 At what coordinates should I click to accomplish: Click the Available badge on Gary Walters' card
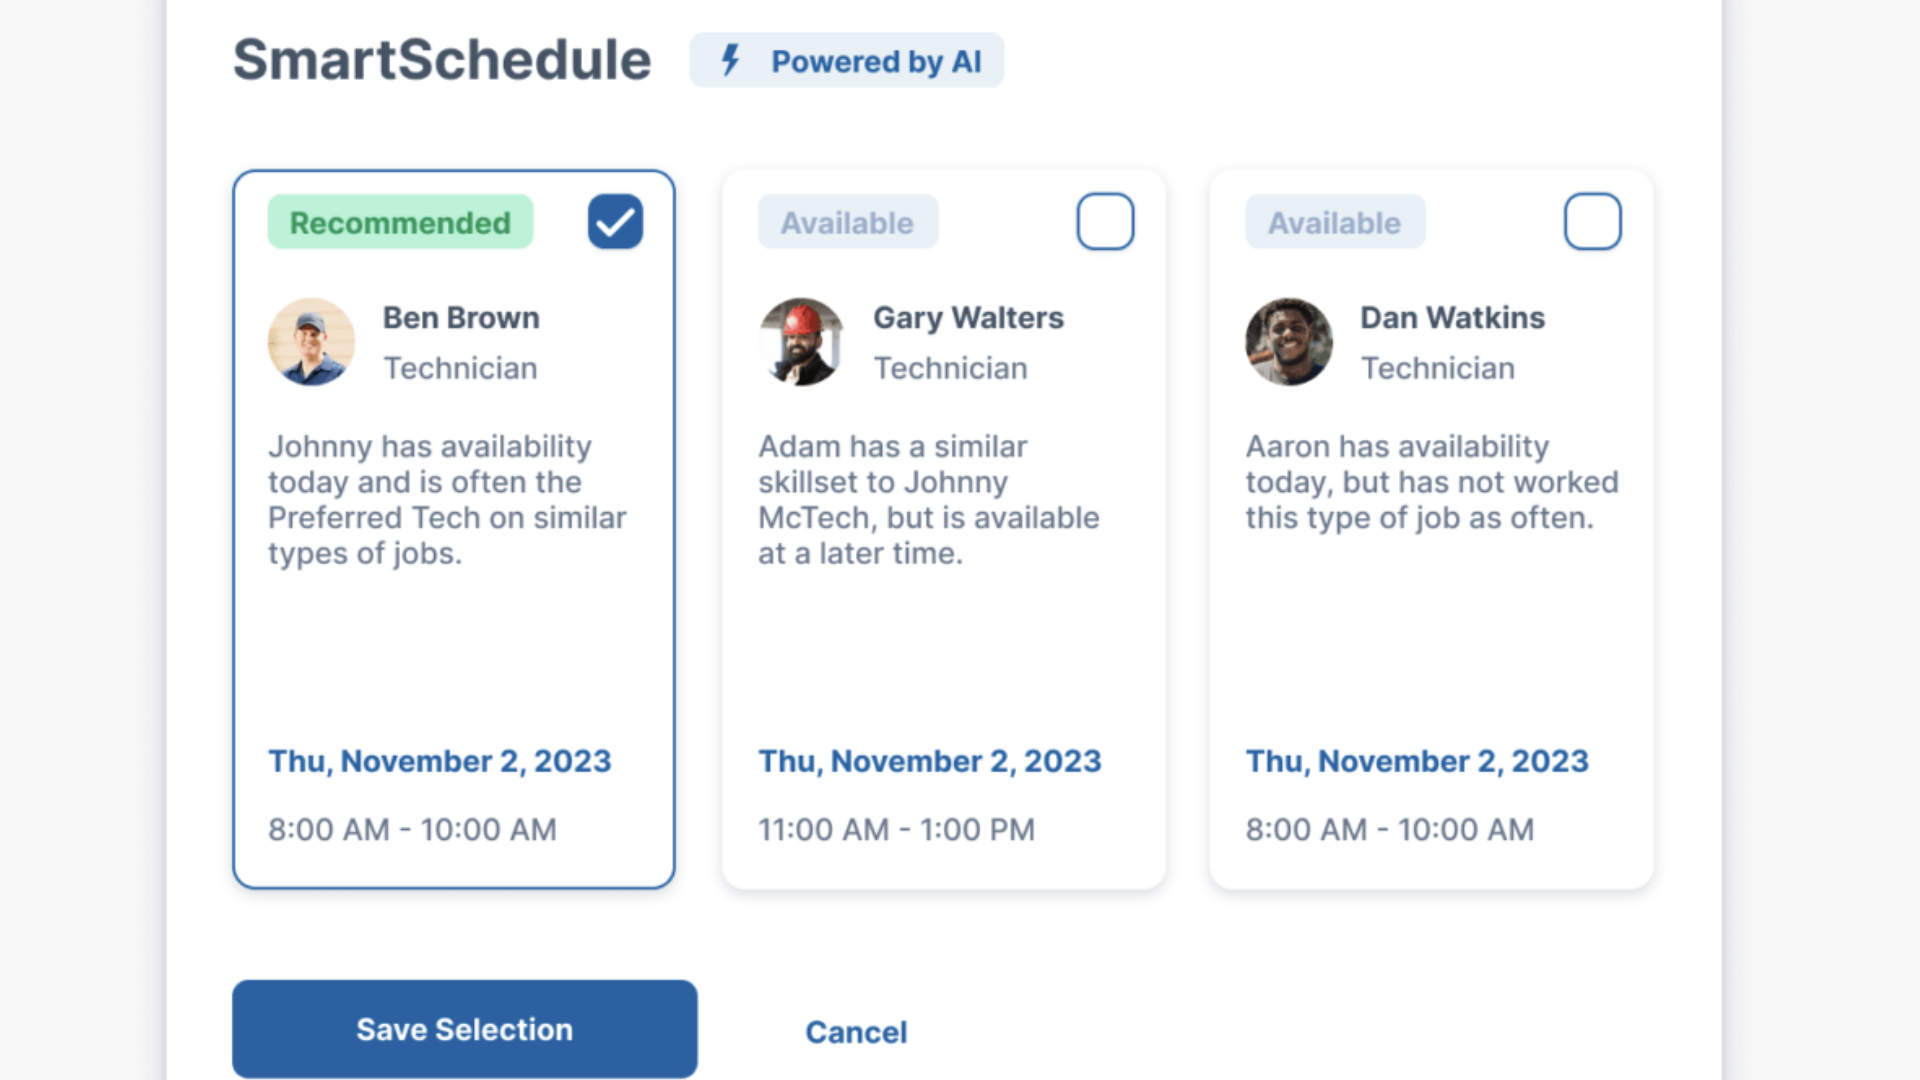pos(847,222)
